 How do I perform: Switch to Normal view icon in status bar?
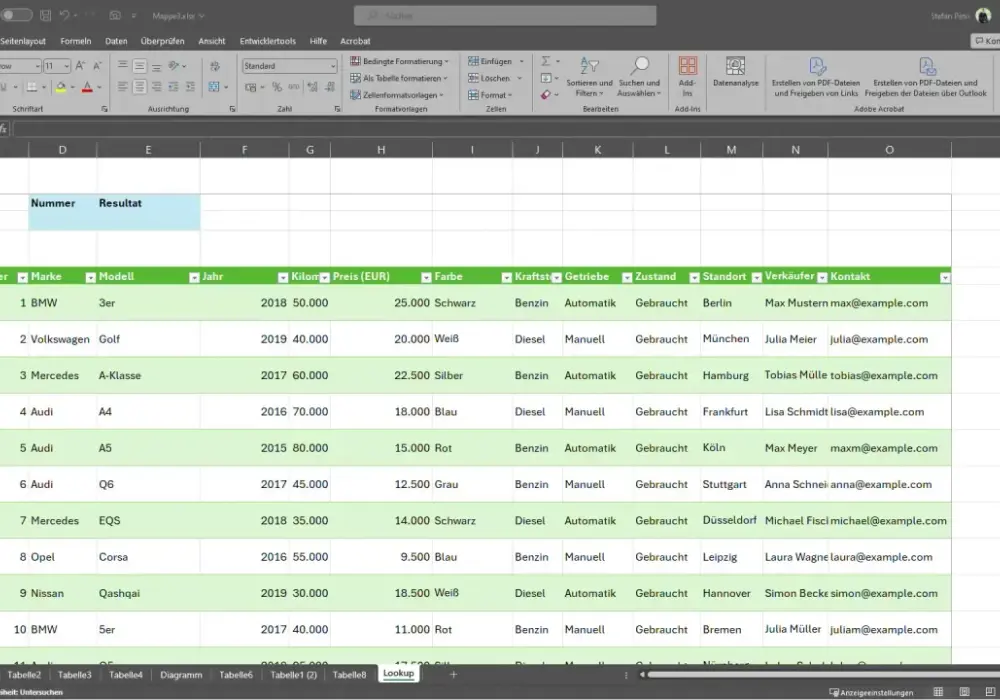938,692
